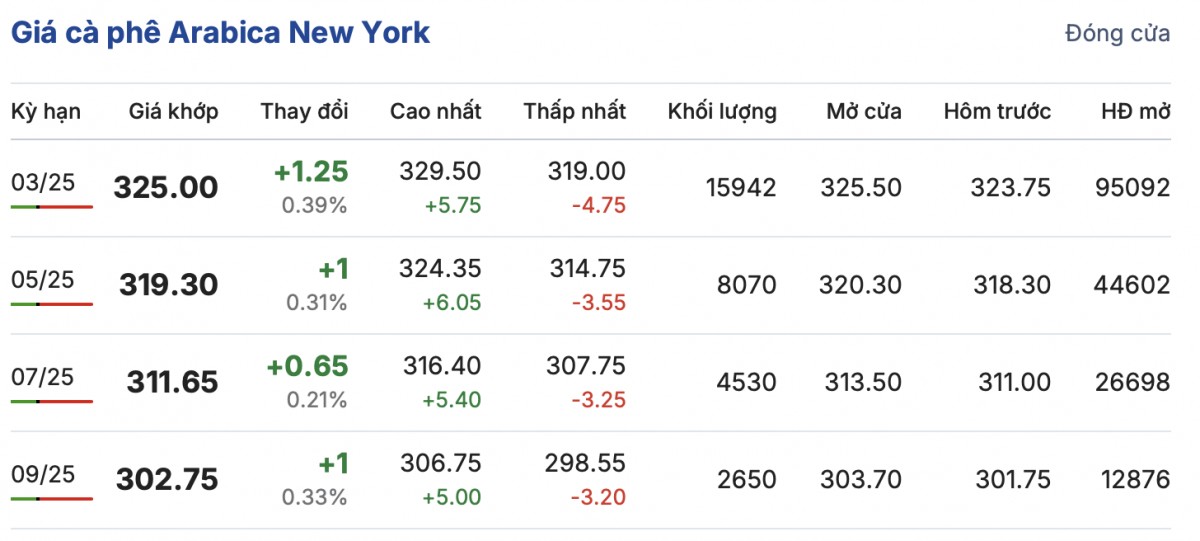Click the 'HĐ mở' column header
The image size is (1200, 541).
coord(1134,111)
